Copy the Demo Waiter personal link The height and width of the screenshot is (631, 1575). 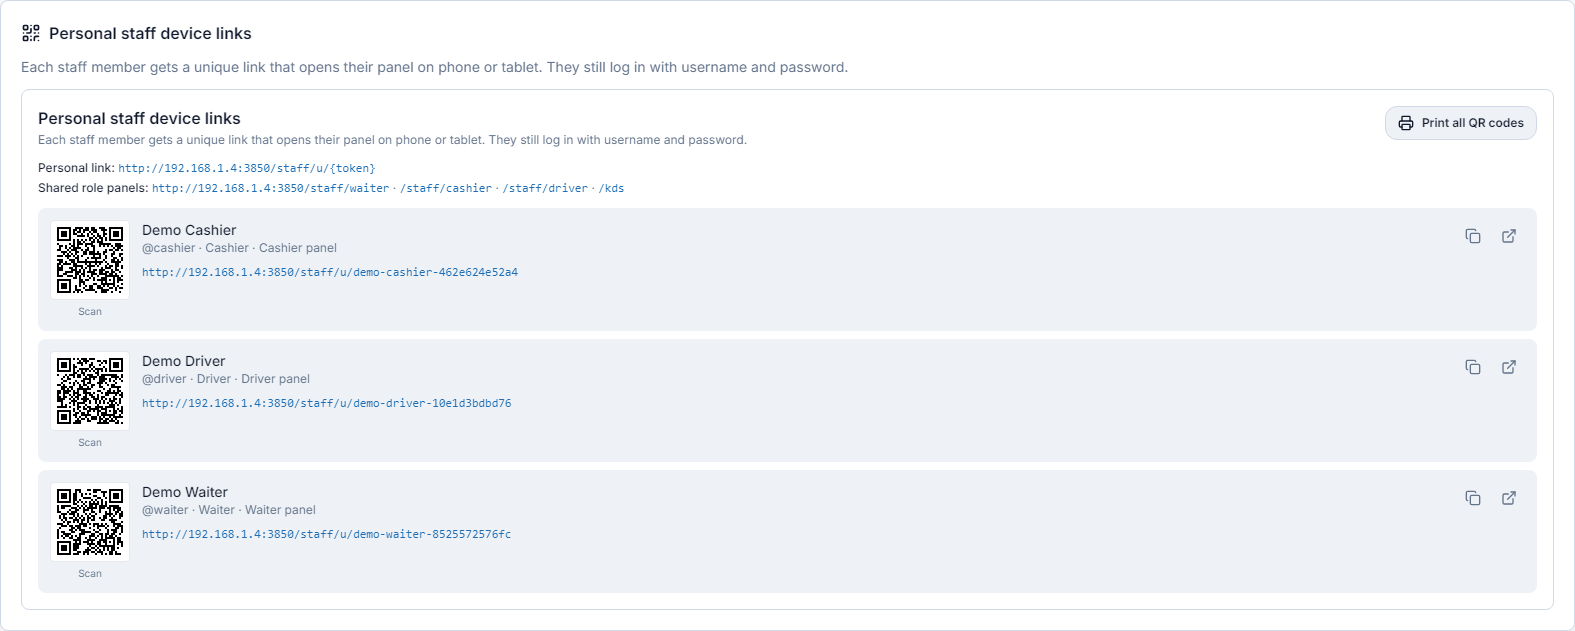1473,498
